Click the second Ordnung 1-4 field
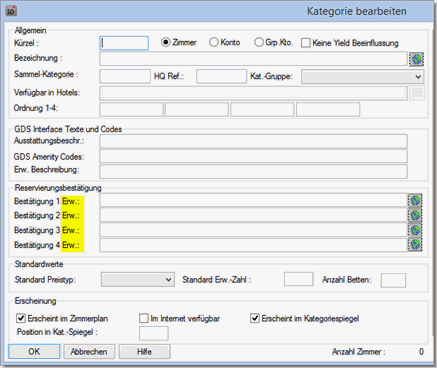Image resolution: width=437 pixels, height=368 pixels. [x=197, y=110]
